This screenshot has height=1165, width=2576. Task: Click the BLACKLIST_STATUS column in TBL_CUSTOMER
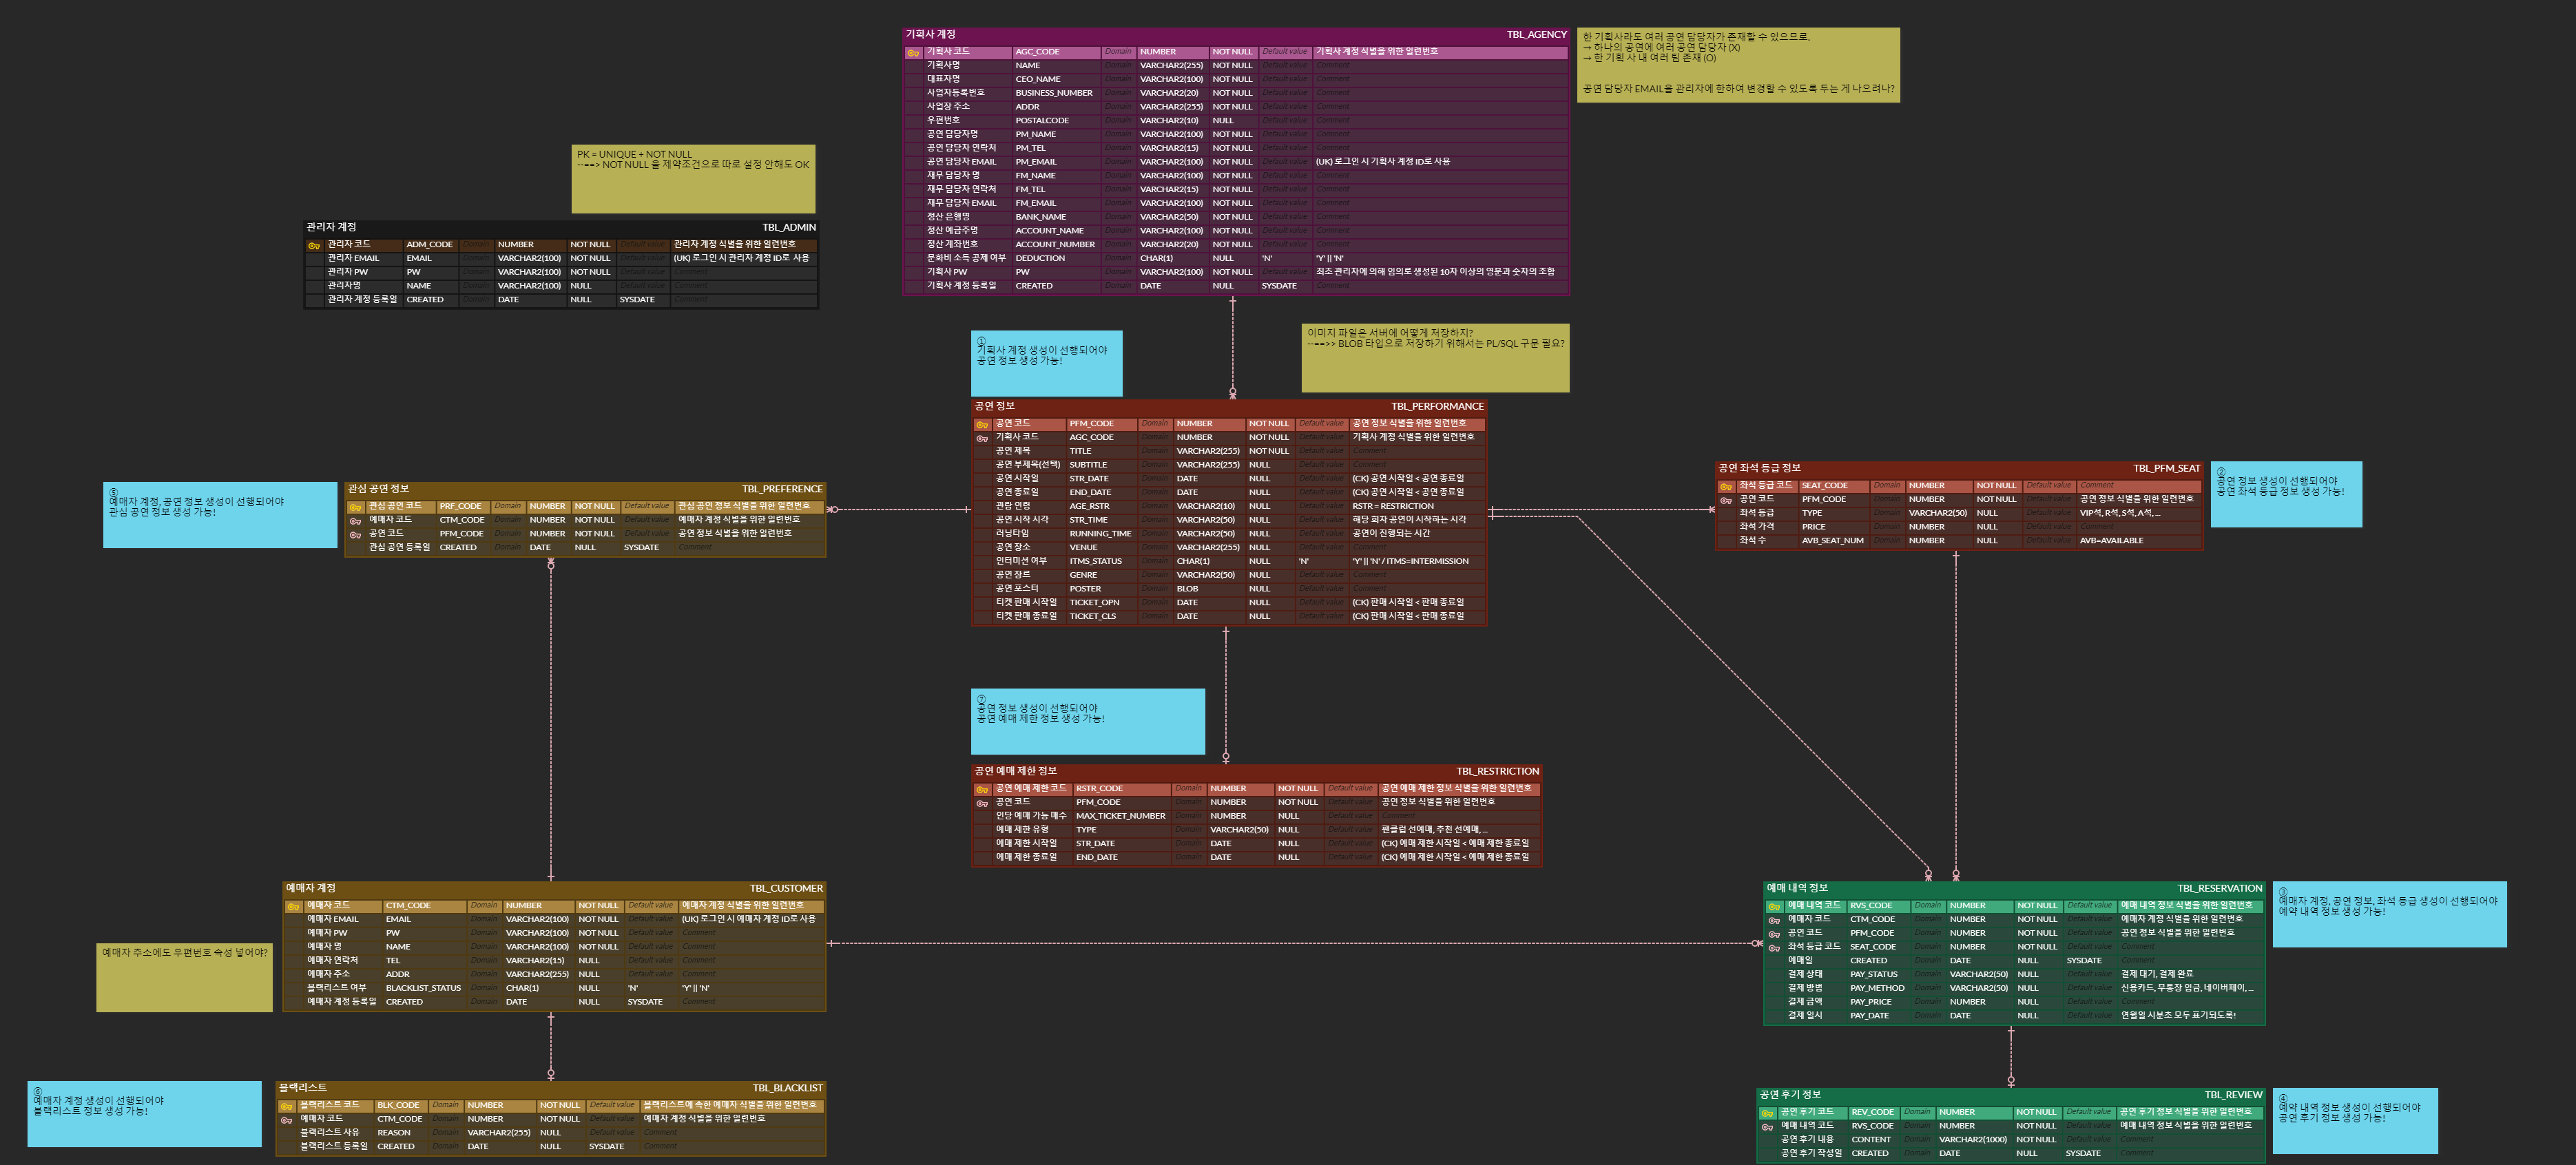[x=423, y=988]
